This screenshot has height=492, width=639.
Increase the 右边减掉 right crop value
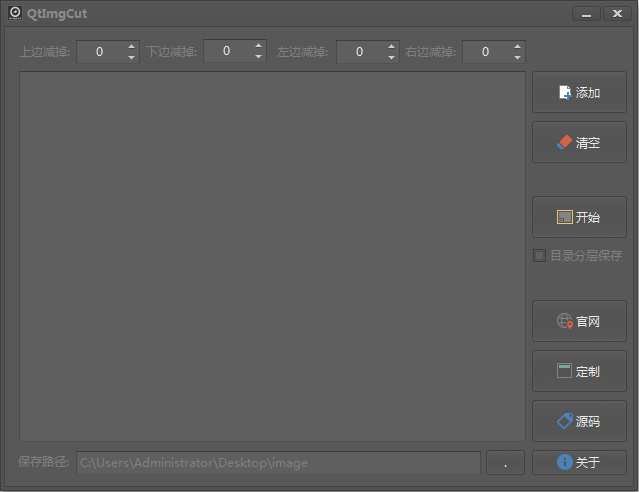[x=517, y=46]
